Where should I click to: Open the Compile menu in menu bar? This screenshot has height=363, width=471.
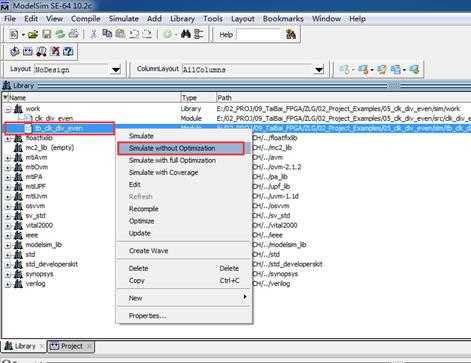[86, 19]
